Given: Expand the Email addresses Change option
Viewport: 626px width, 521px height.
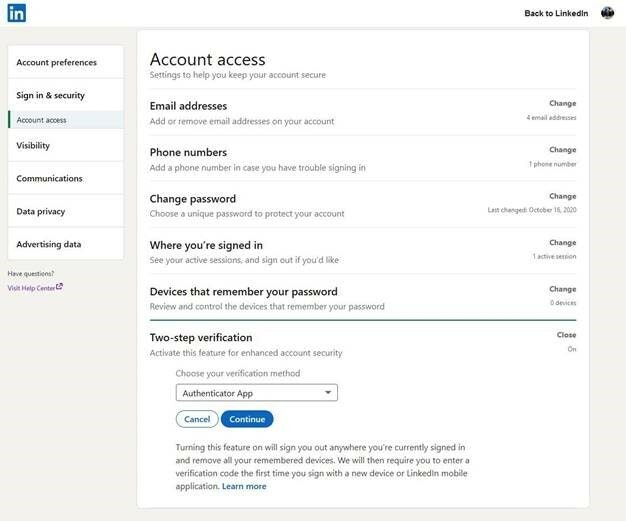Looking at the screenshot, I should click(562, 104).
